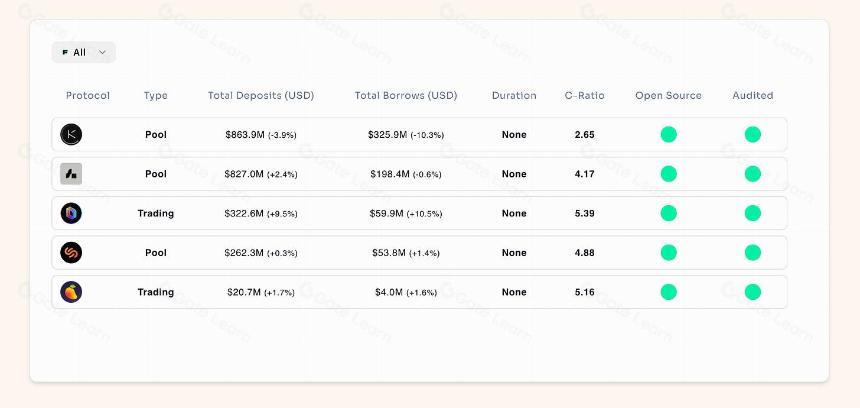The image size is (860, 408).
Task: Click the C-Ratio column header
Action: click(585, 95)
